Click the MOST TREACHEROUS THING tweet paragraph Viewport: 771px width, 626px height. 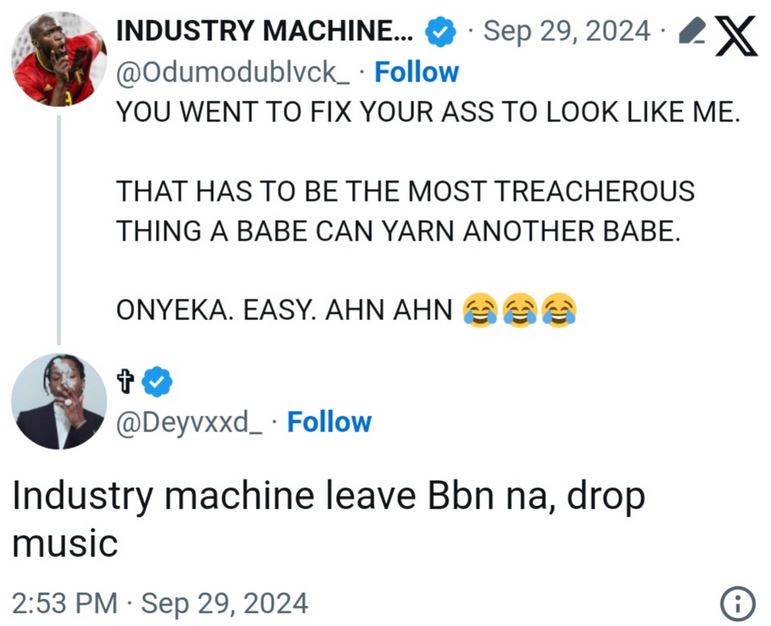[405, 211]
